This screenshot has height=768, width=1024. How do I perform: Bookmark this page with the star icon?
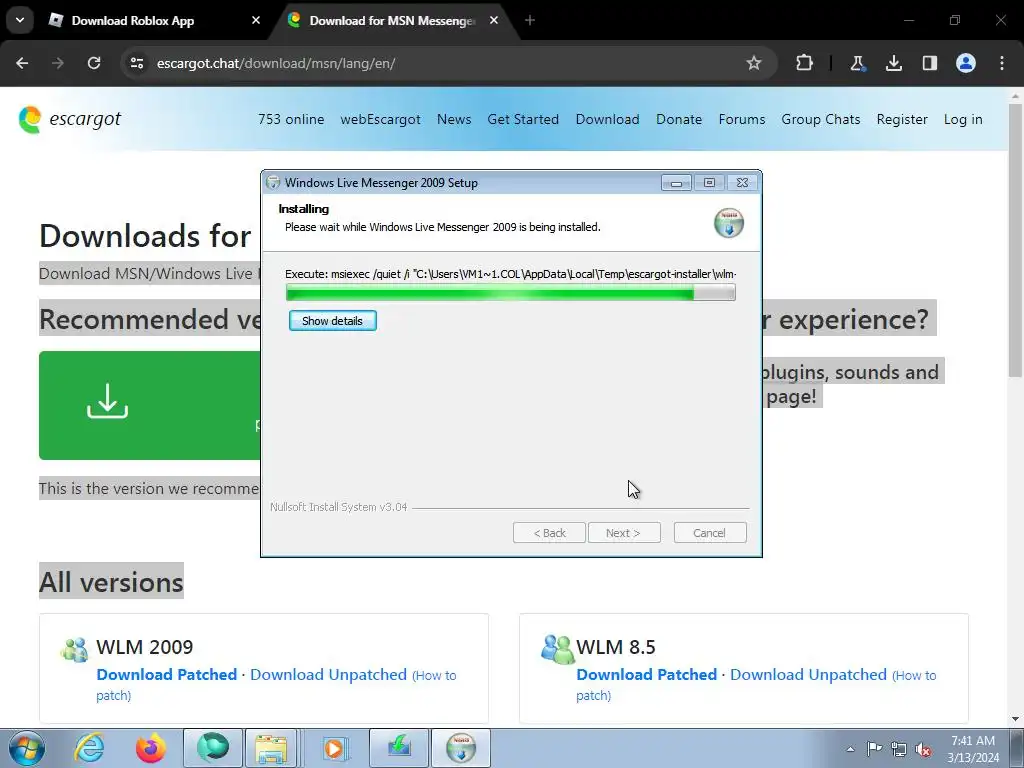(754, 63)
